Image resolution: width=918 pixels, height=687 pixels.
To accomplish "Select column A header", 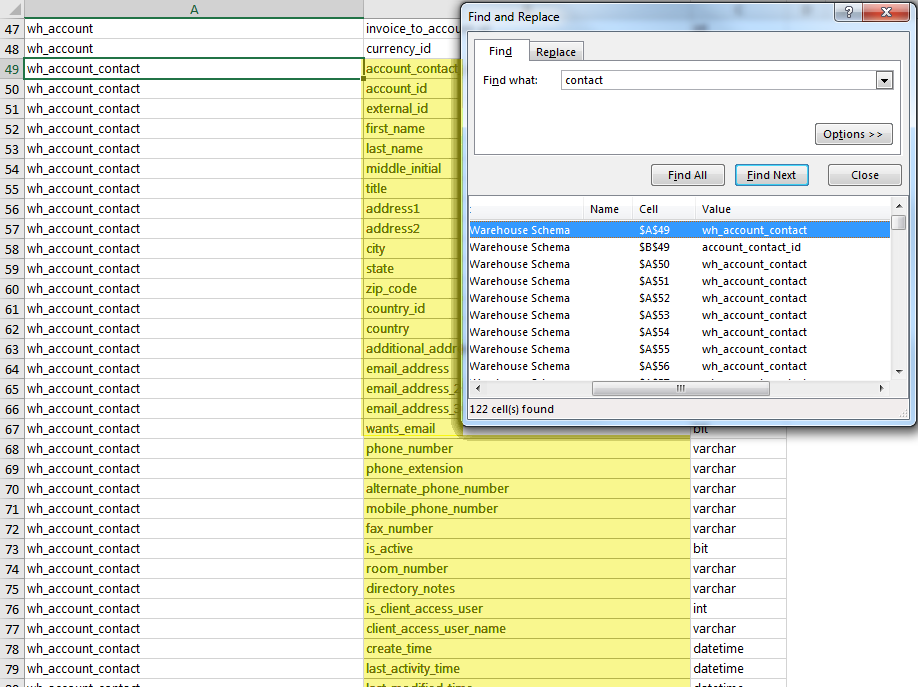I will (193, 9).
